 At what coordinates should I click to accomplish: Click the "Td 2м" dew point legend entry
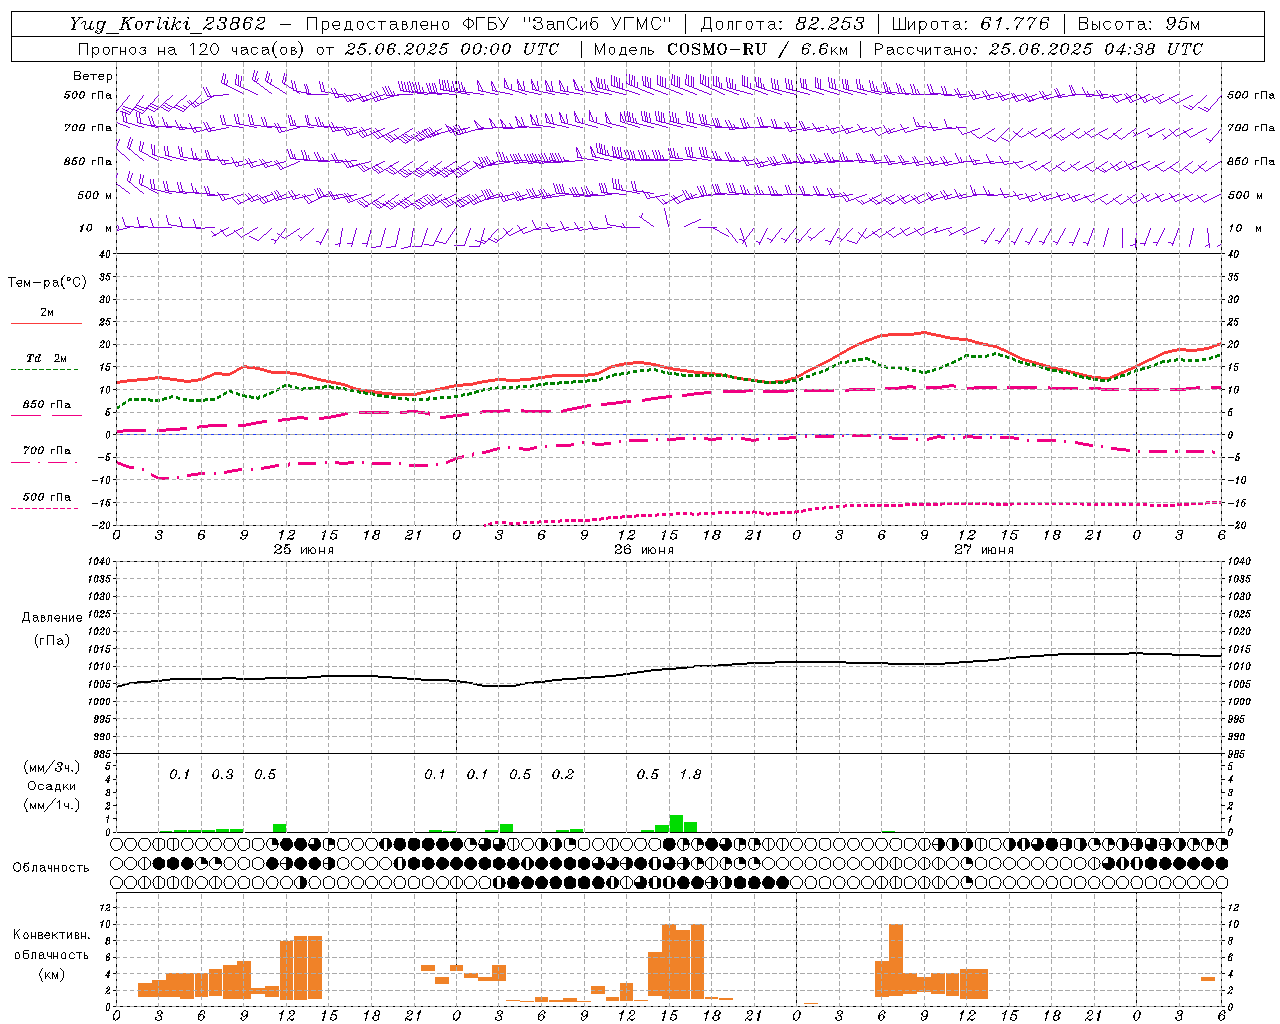point(47,358)
